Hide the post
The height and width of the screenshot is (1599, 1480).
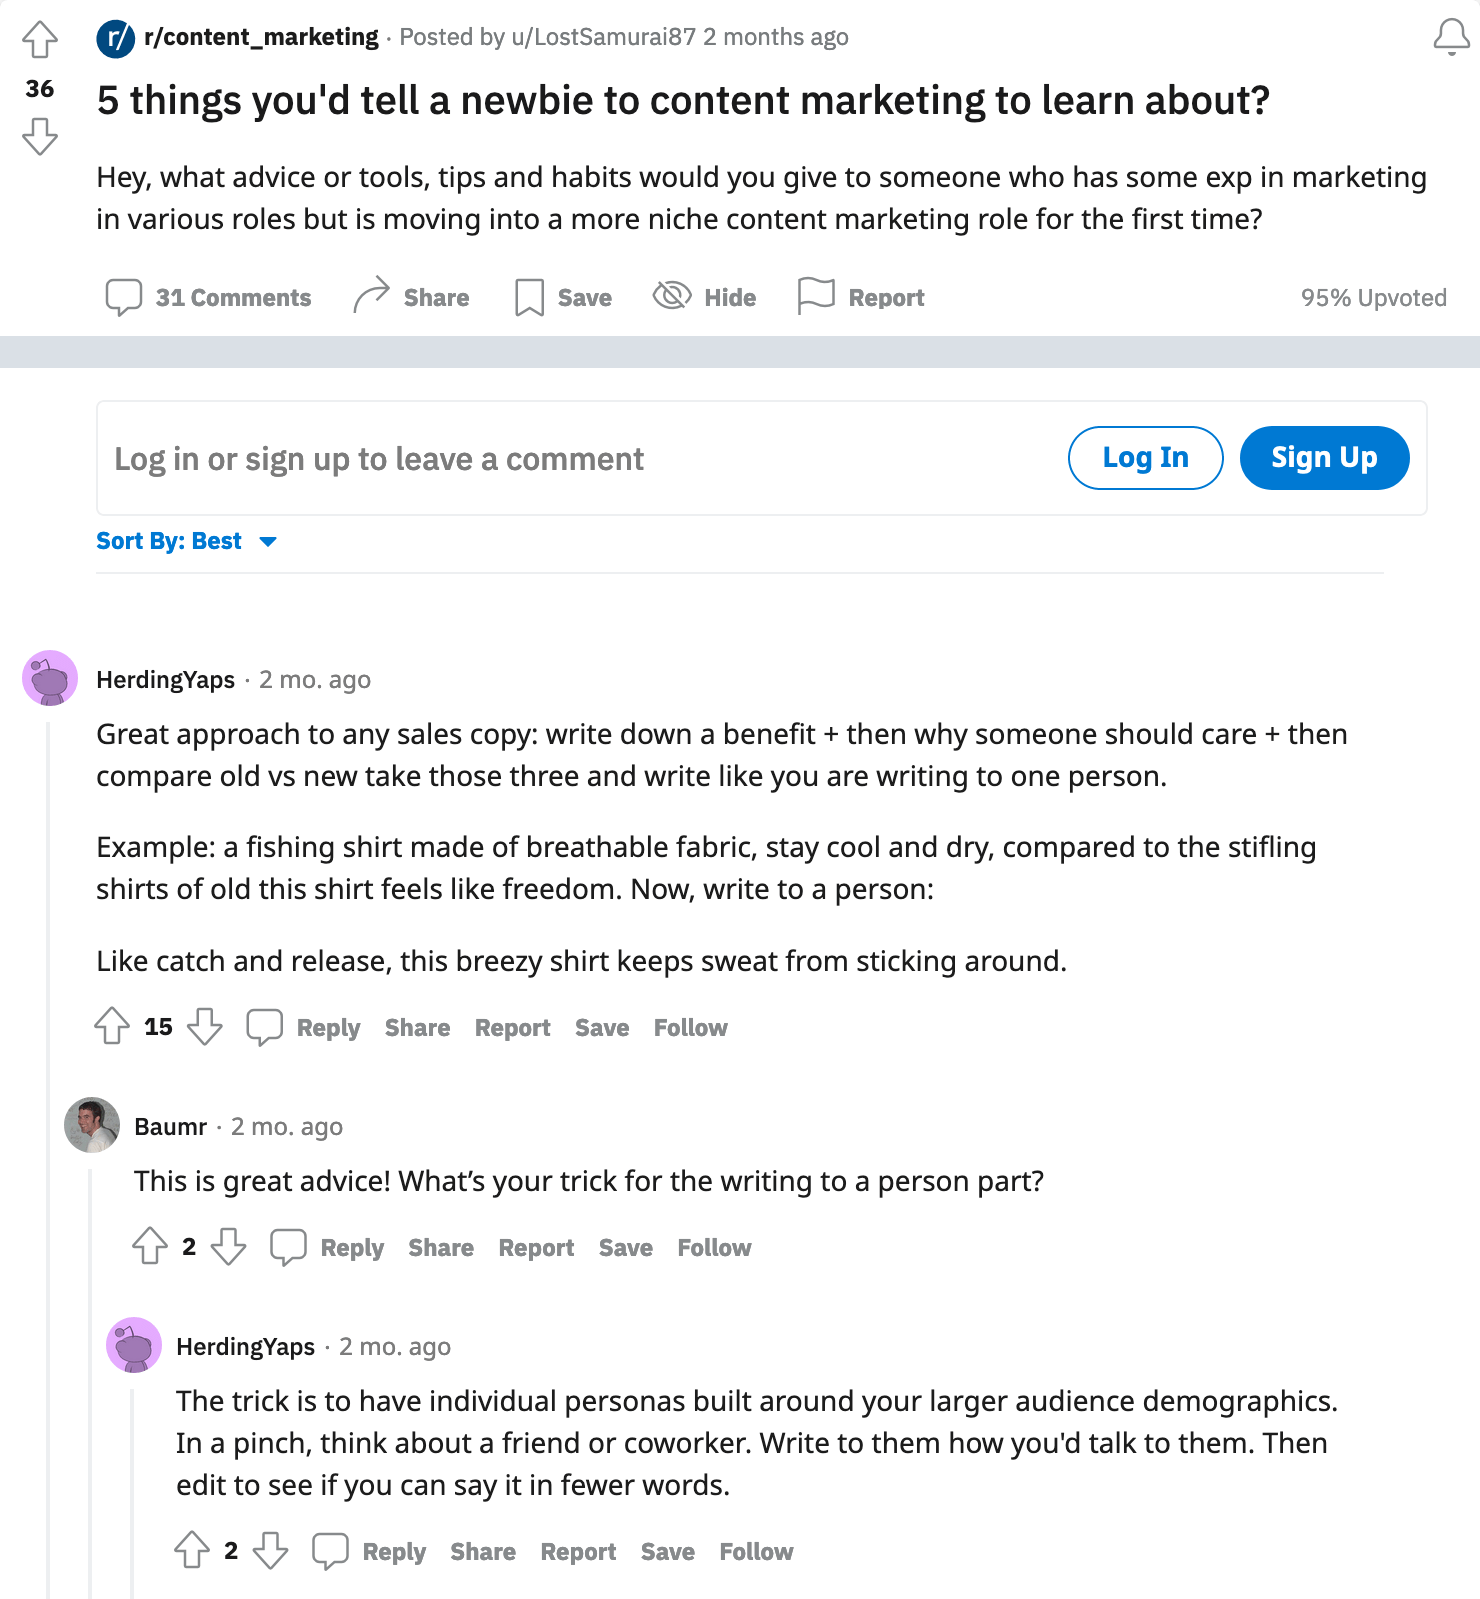[704, 296]
